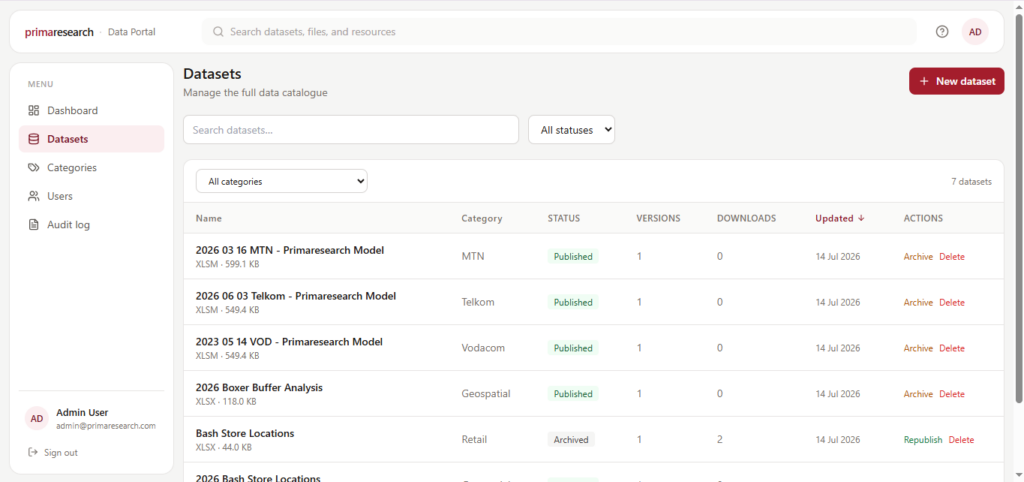This screenshot has width=1024, height=482.
Task: Go to Dashboard in the menu
Action: click(91, 110)
